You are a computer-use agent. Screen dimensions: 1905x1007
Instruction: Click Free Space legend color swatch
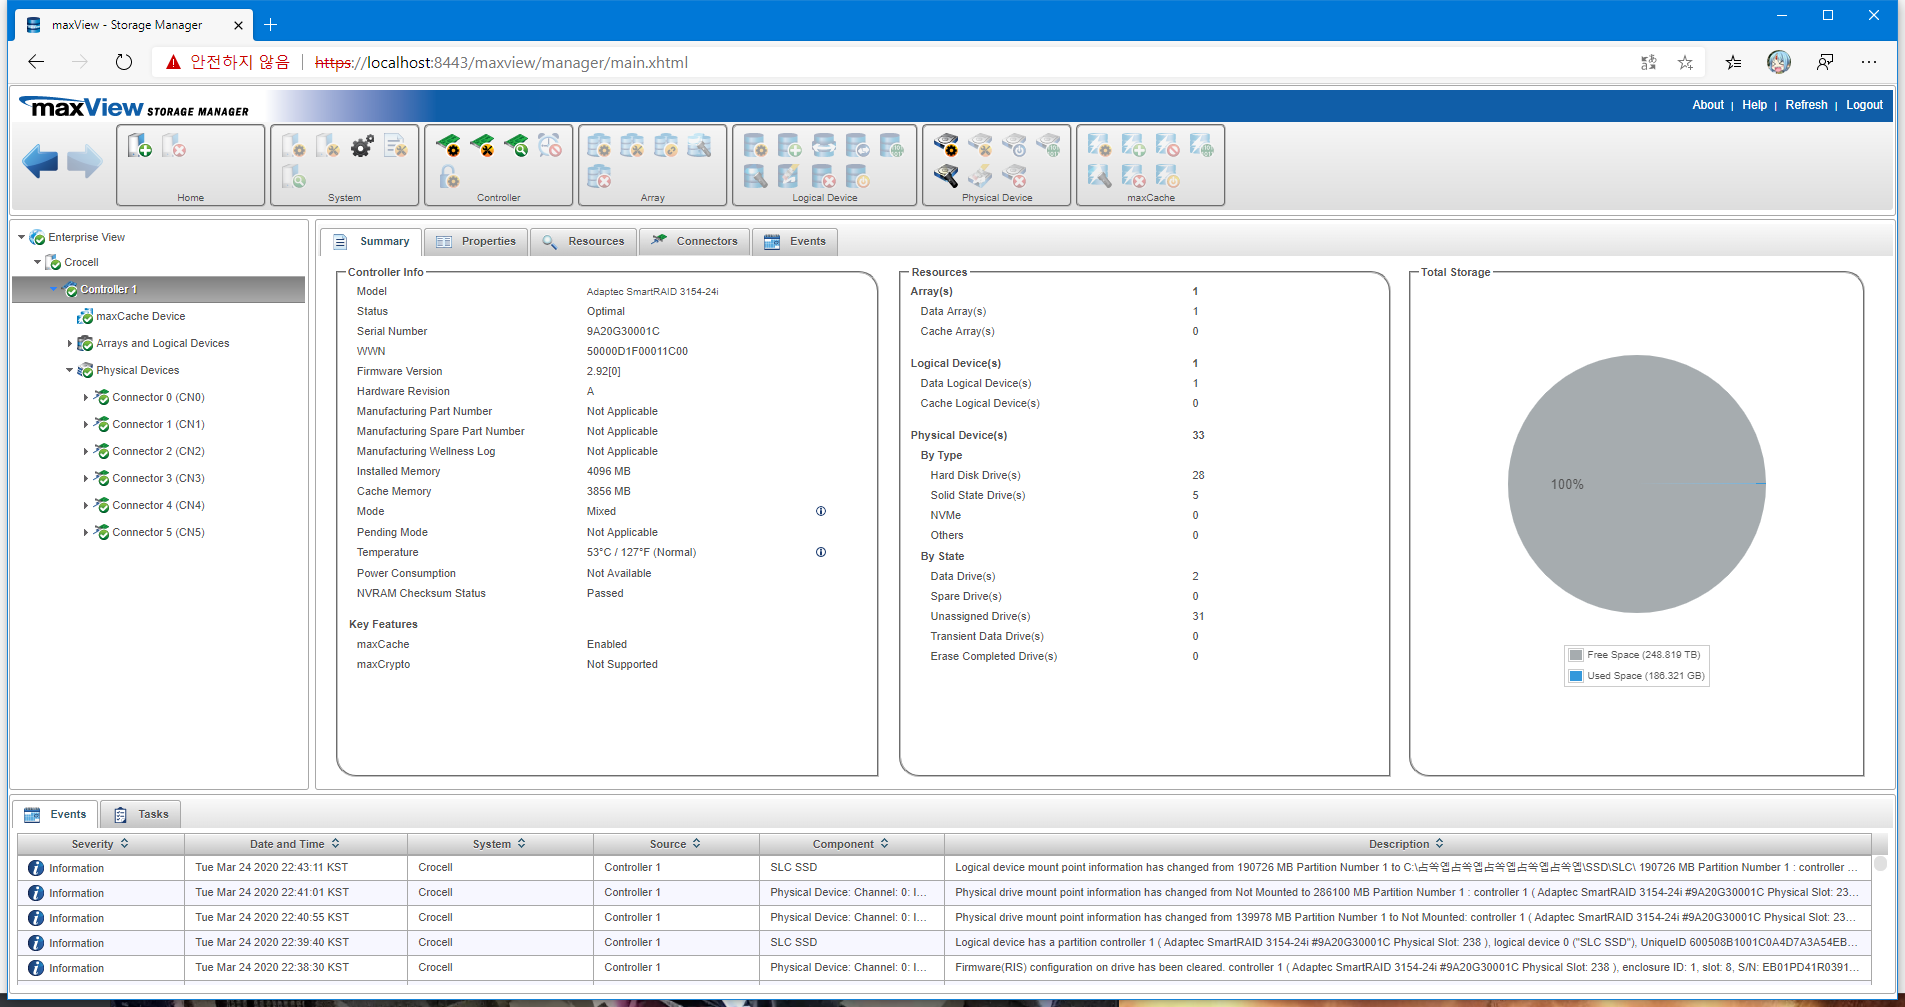pyautogui.click(x=1576, y=655)
